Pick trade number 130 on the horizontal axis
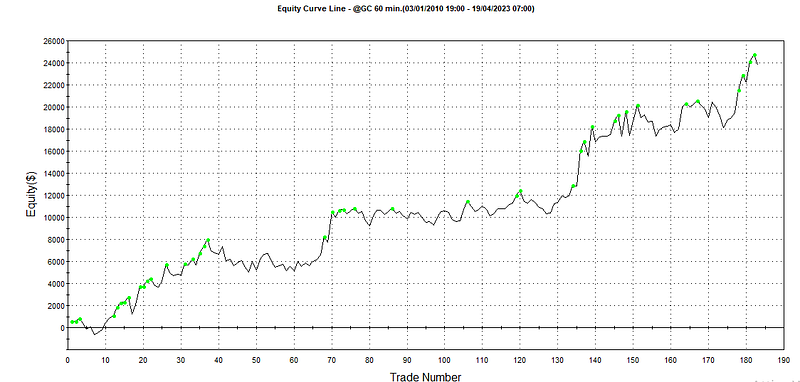Viewport: 800px width, 382px height. point(558,360)
